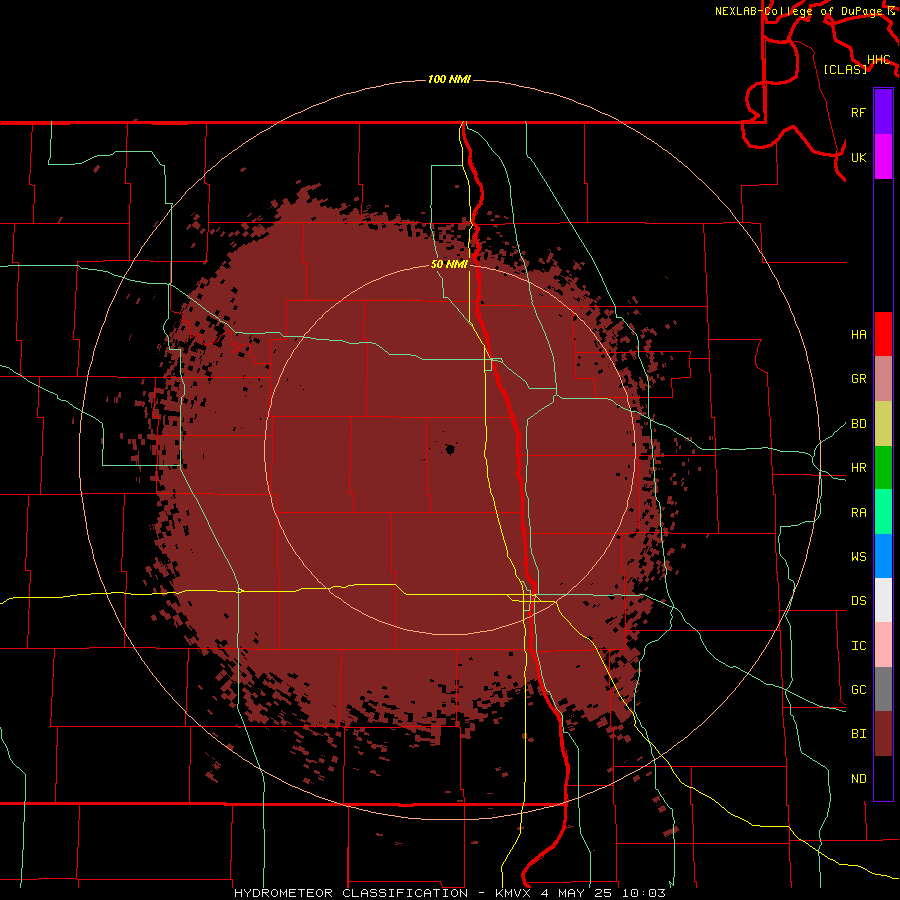Click the WS legend label
Image resolution: width=900 pixels, height=900 pixels.
[x=859, y=557]
